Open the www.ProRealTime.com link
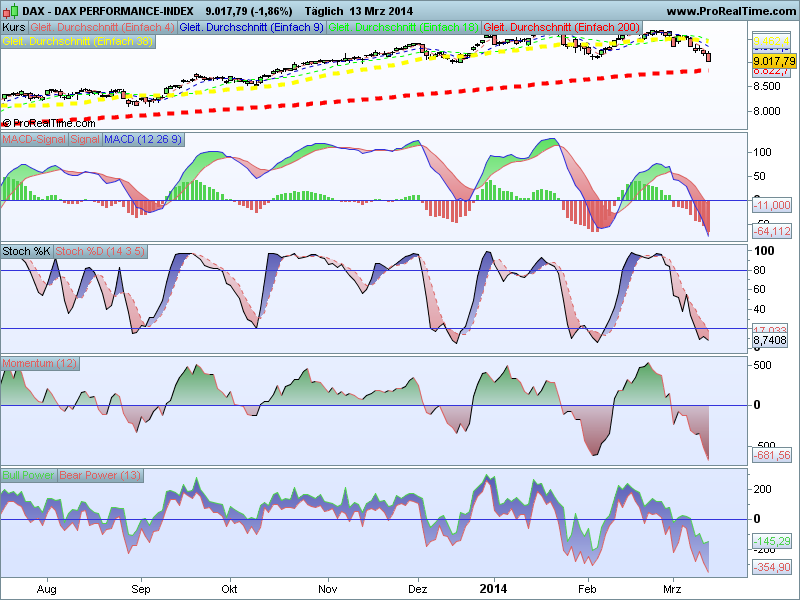Image resolution: width=800 pixels, height=600 pixels. [731, 11]
